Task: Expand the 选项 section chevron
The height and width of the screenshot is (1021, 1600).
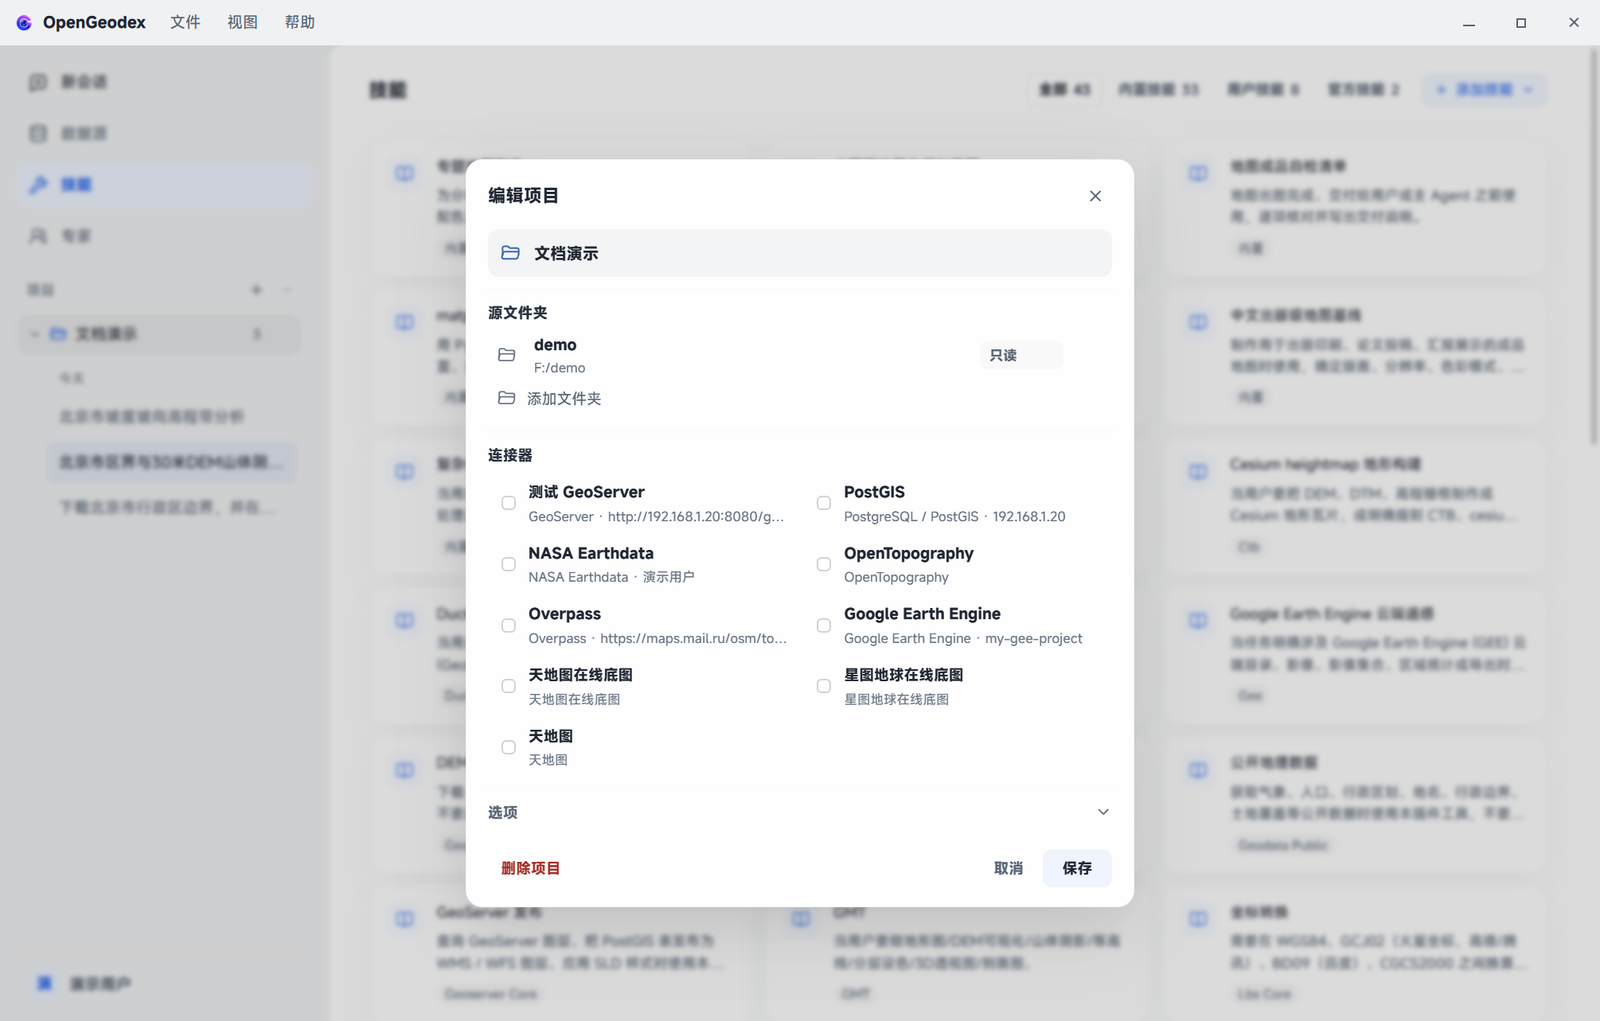Action: [1103, 812]
